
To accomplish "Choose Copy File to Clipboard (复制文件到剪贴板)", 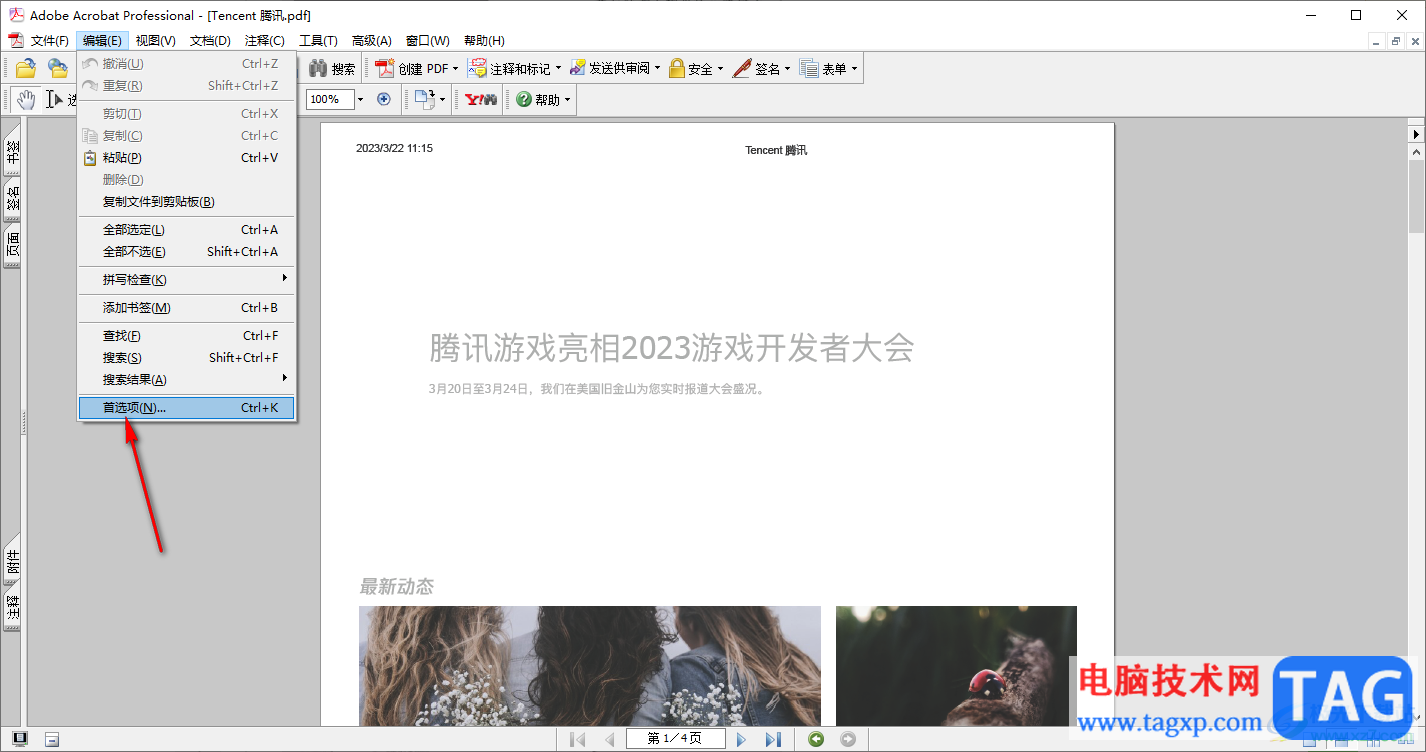I will pos(186,201).
